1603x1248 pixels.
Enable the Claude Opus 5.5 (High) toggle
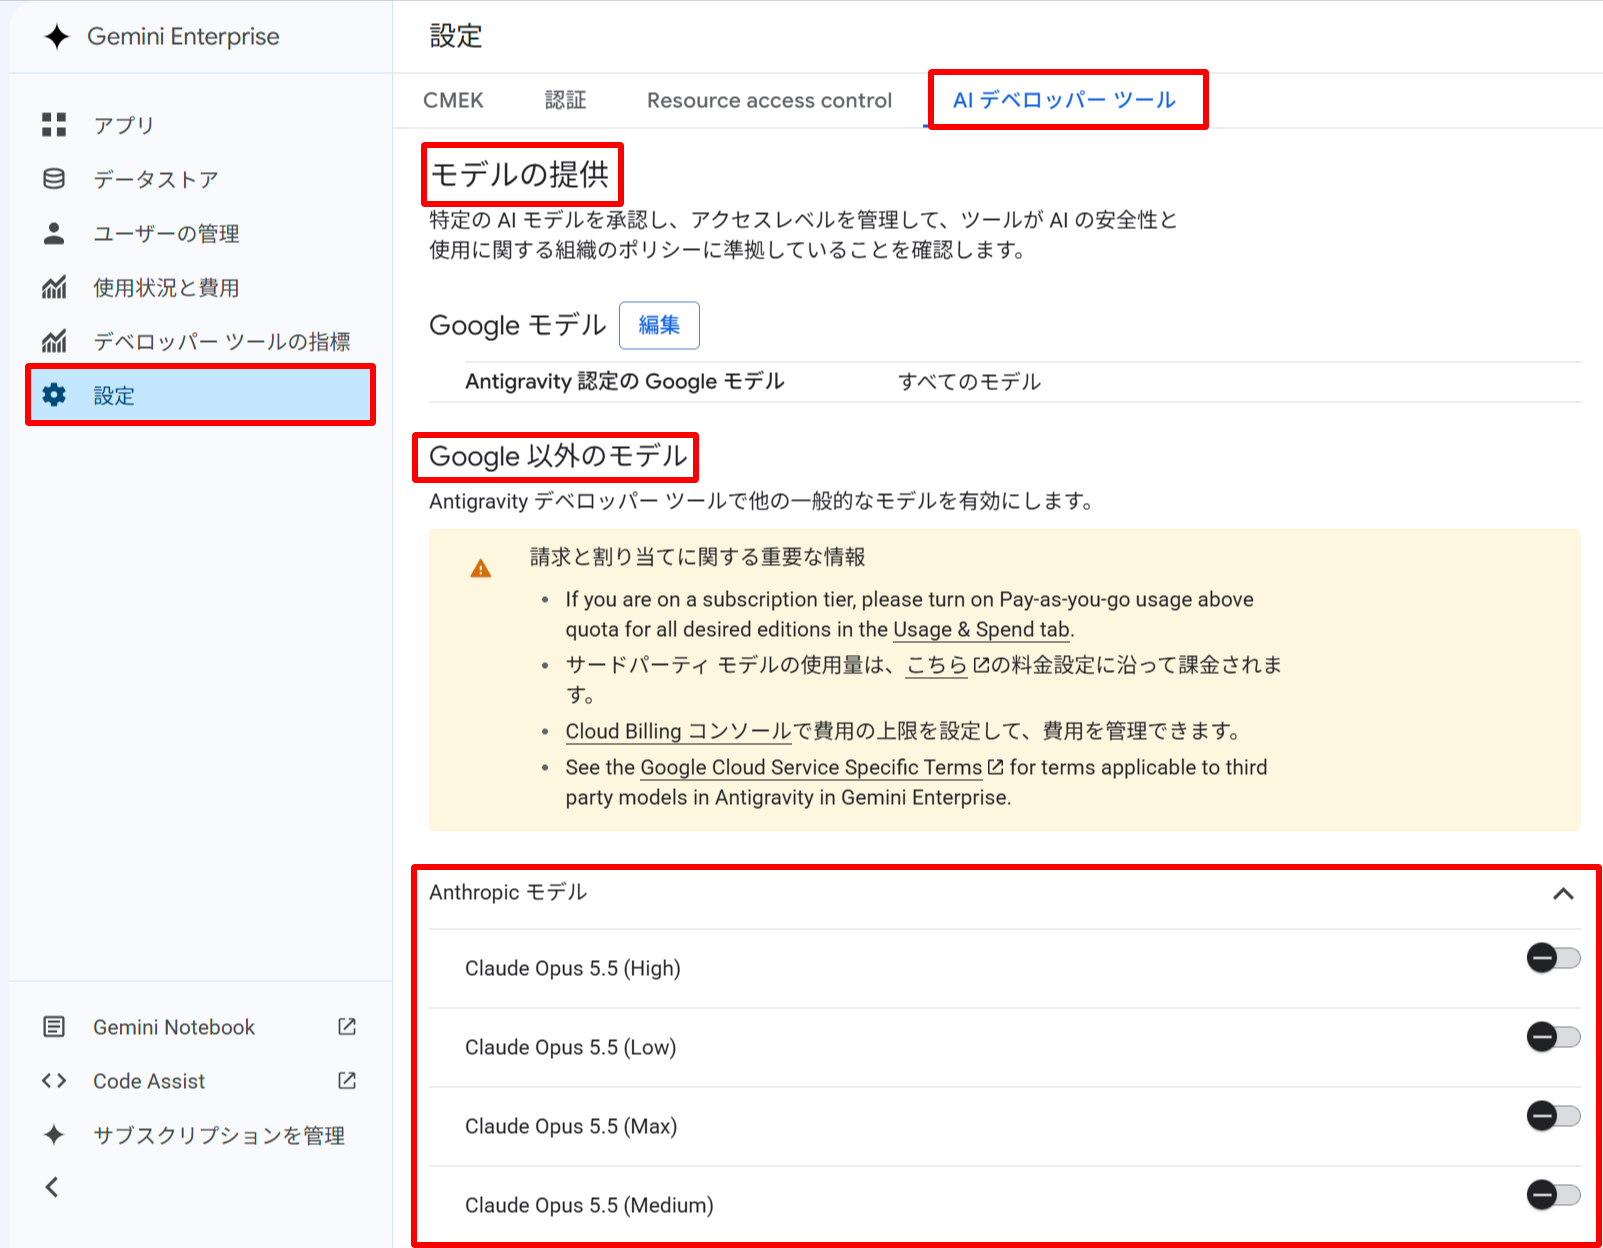tap(1553, 958)
